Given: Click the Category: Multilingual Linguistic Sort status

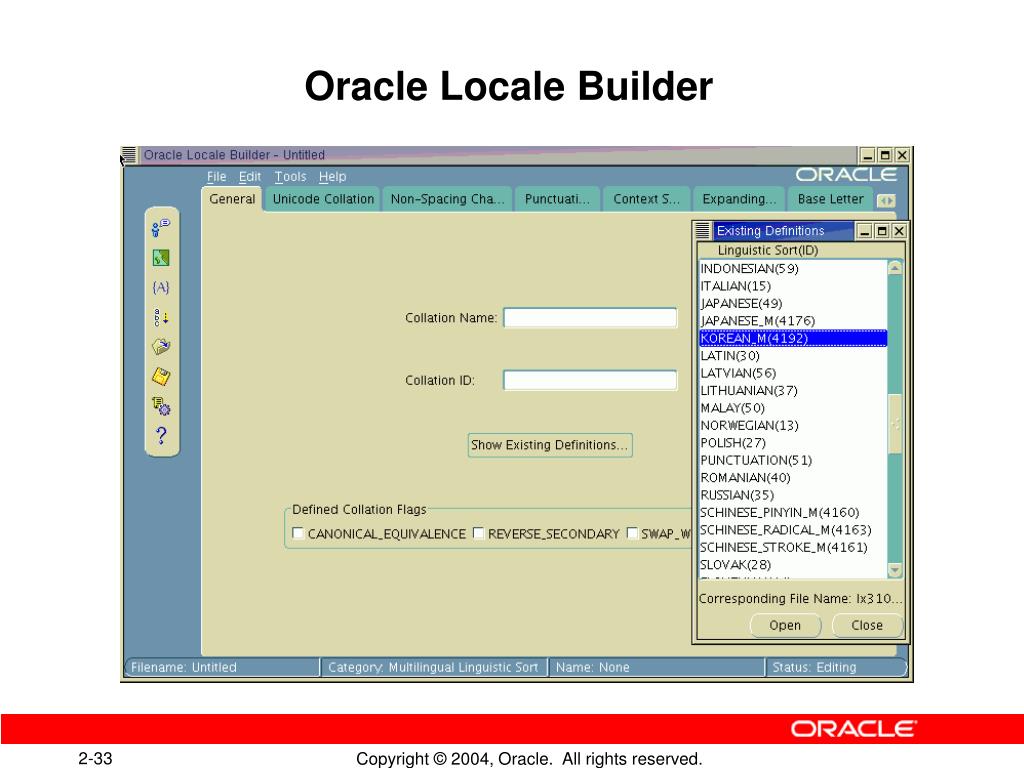Looking at the screenshot, I should (x=433, y=667).
